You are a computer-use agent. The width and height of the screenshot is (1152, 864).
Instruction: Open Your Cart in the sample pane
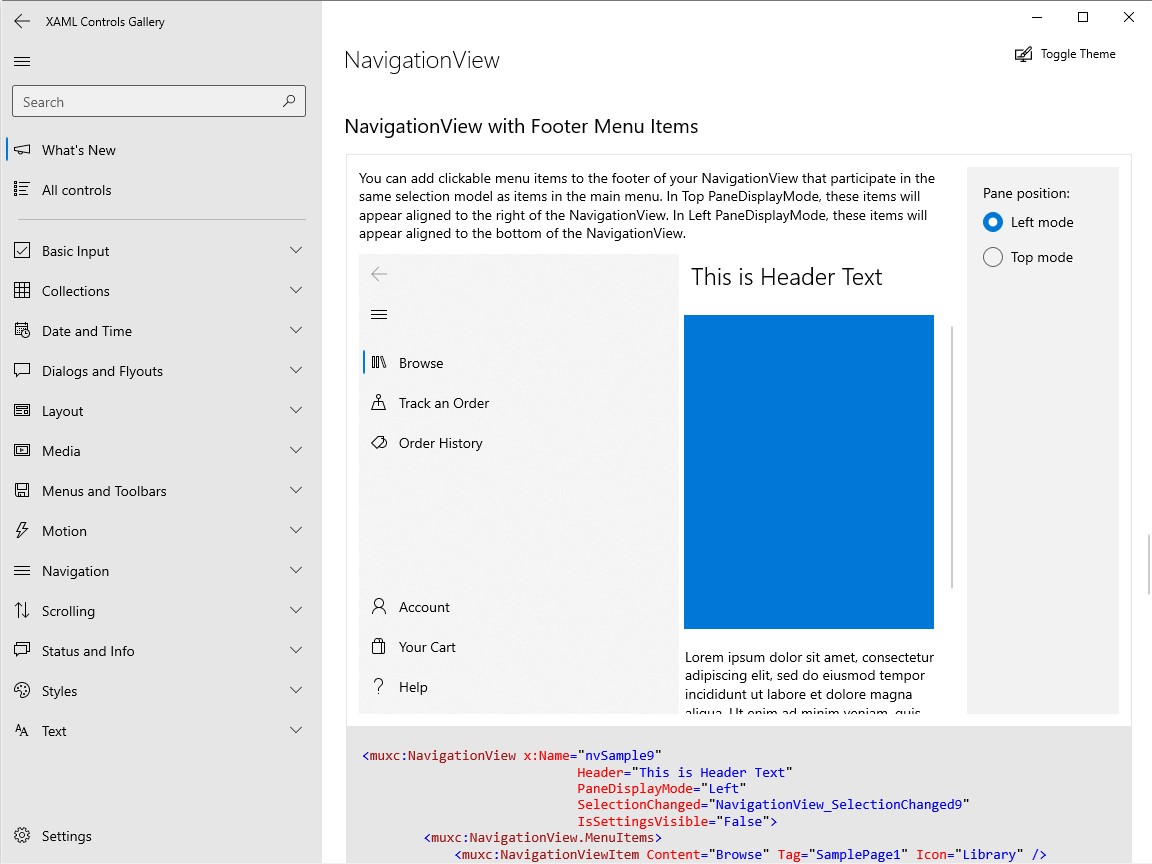(x=425, y=646)
